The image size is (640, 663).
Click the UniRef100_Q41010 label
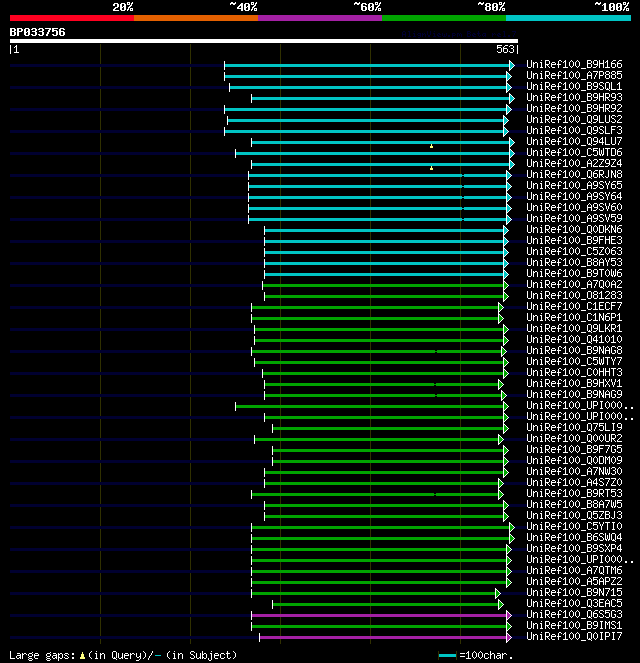574,339
